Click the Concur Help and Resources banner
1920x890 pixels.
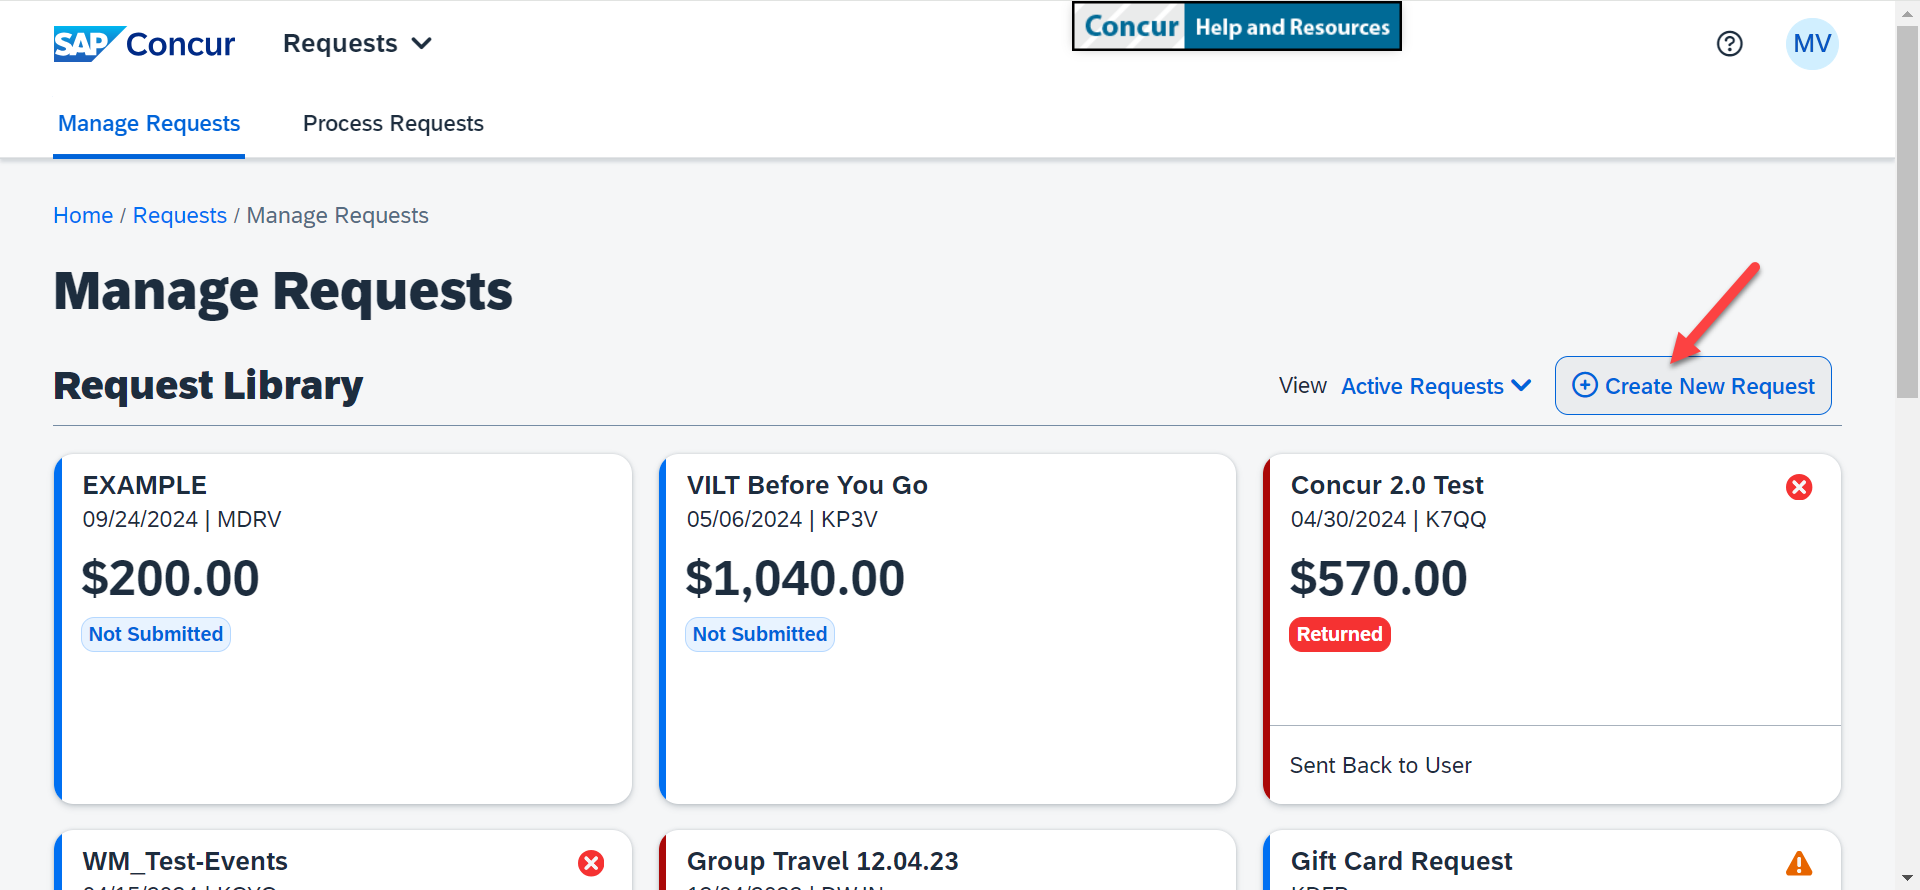tap(1236, 26)
